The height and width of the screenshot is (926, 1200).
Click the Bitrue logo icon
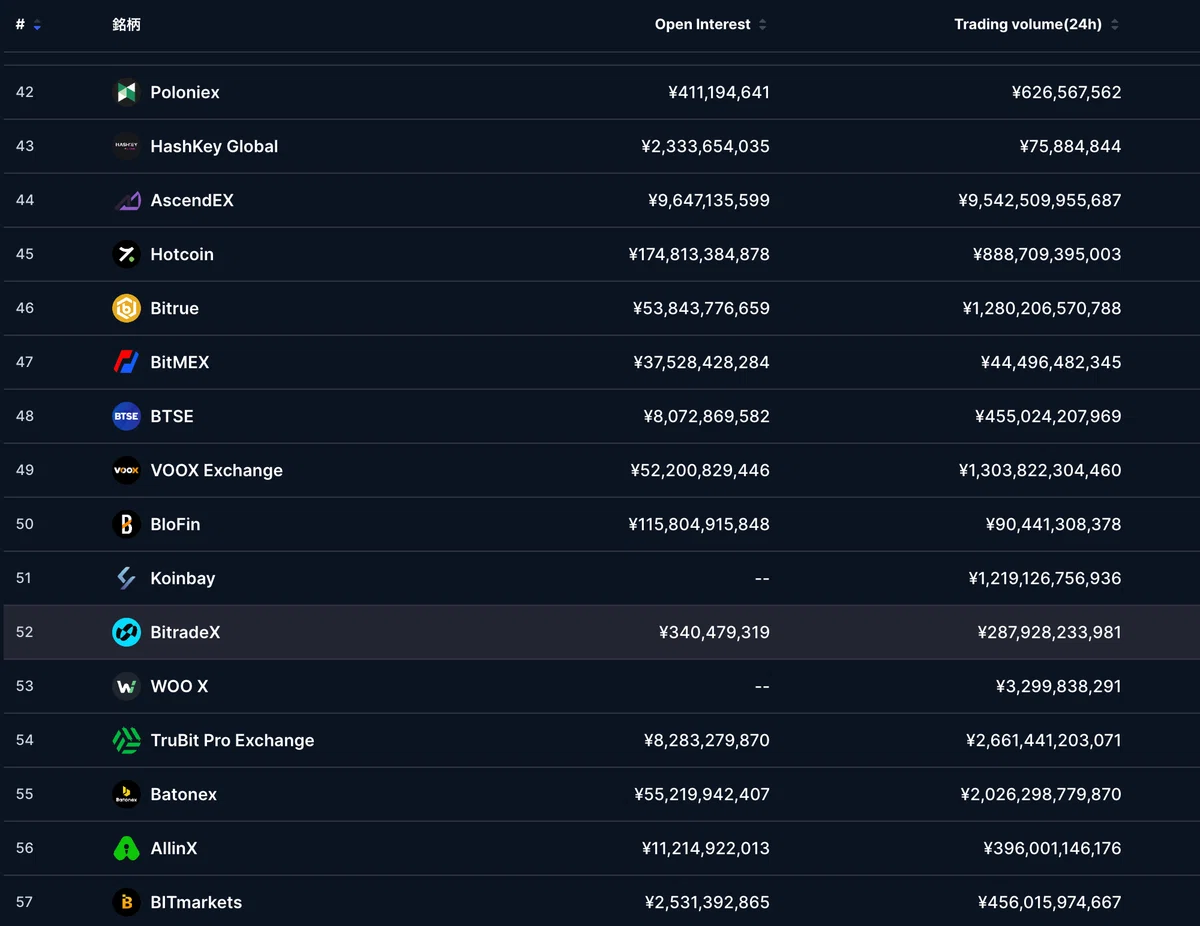tap(126, 308)
